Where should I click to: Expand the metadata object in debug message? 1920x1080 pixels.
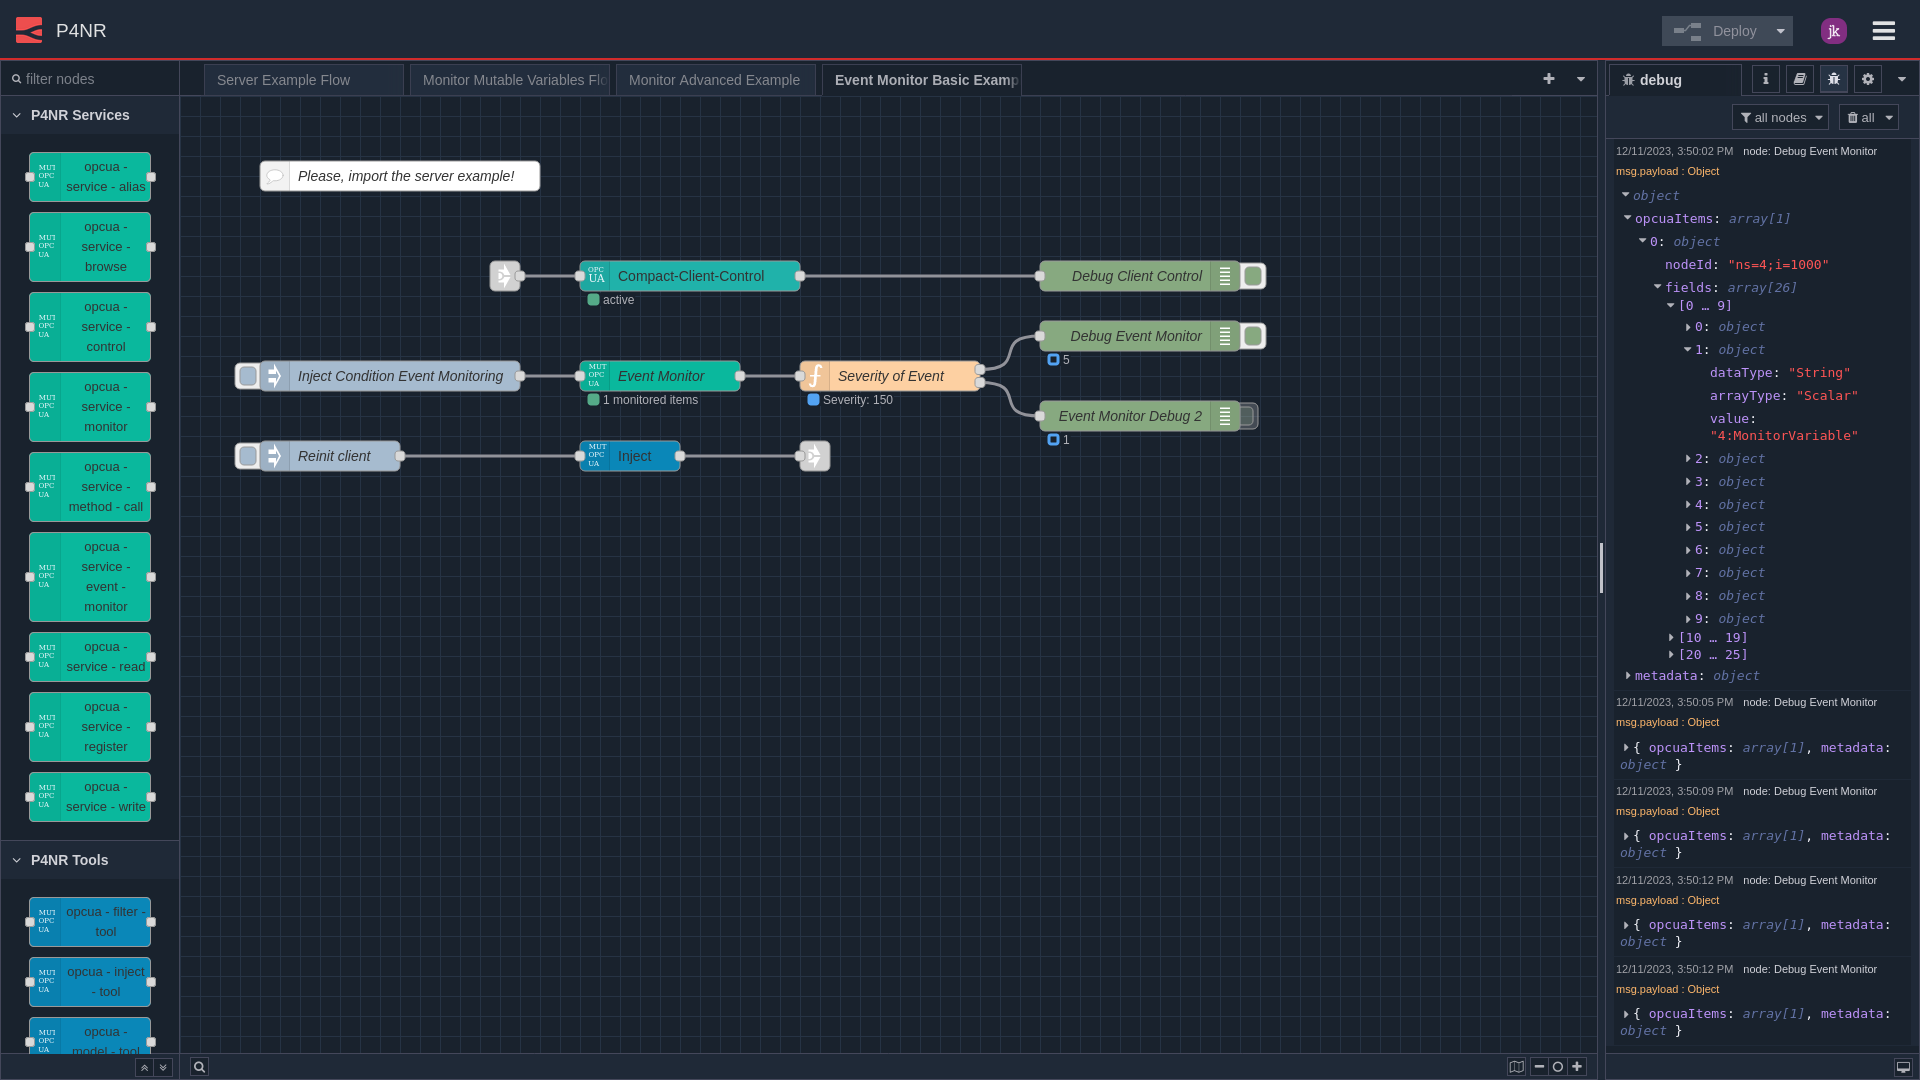[1628, 676]
